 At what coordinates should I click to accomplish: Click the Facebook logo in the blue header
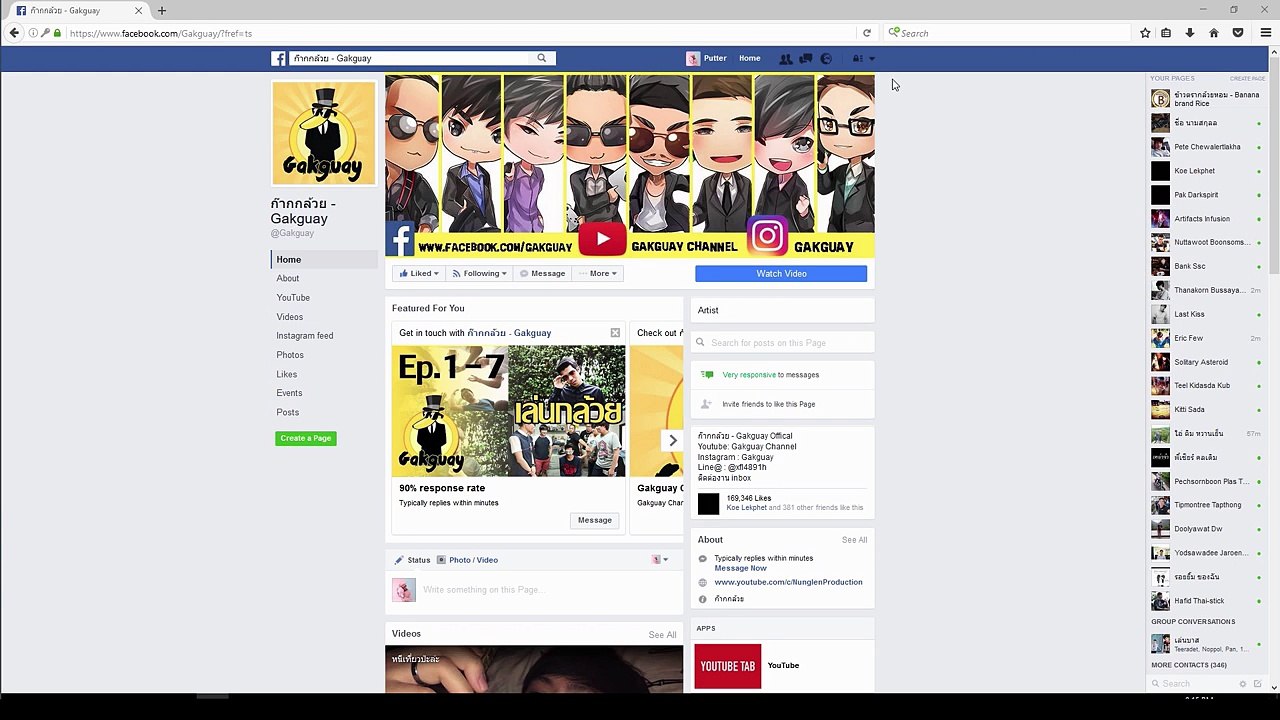[279, 59]
